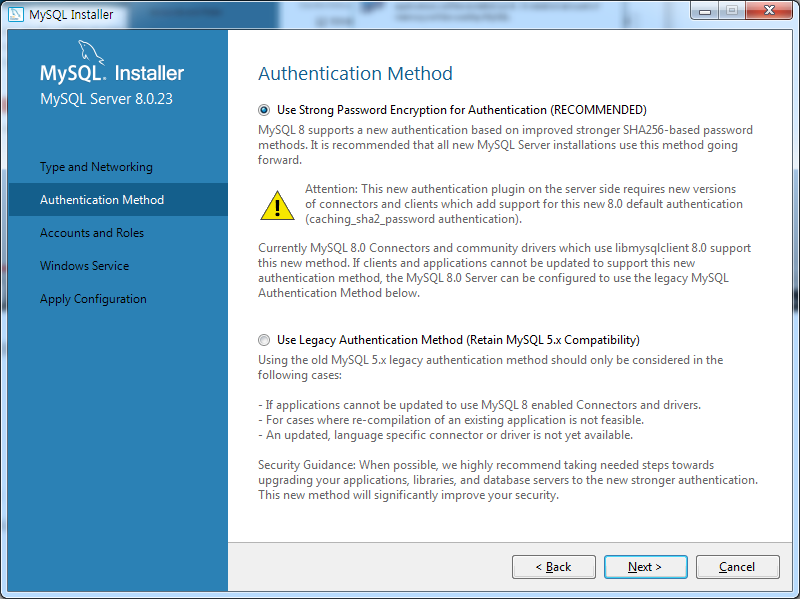Click the Next button
Screen dimensions: 800x599
645,567
